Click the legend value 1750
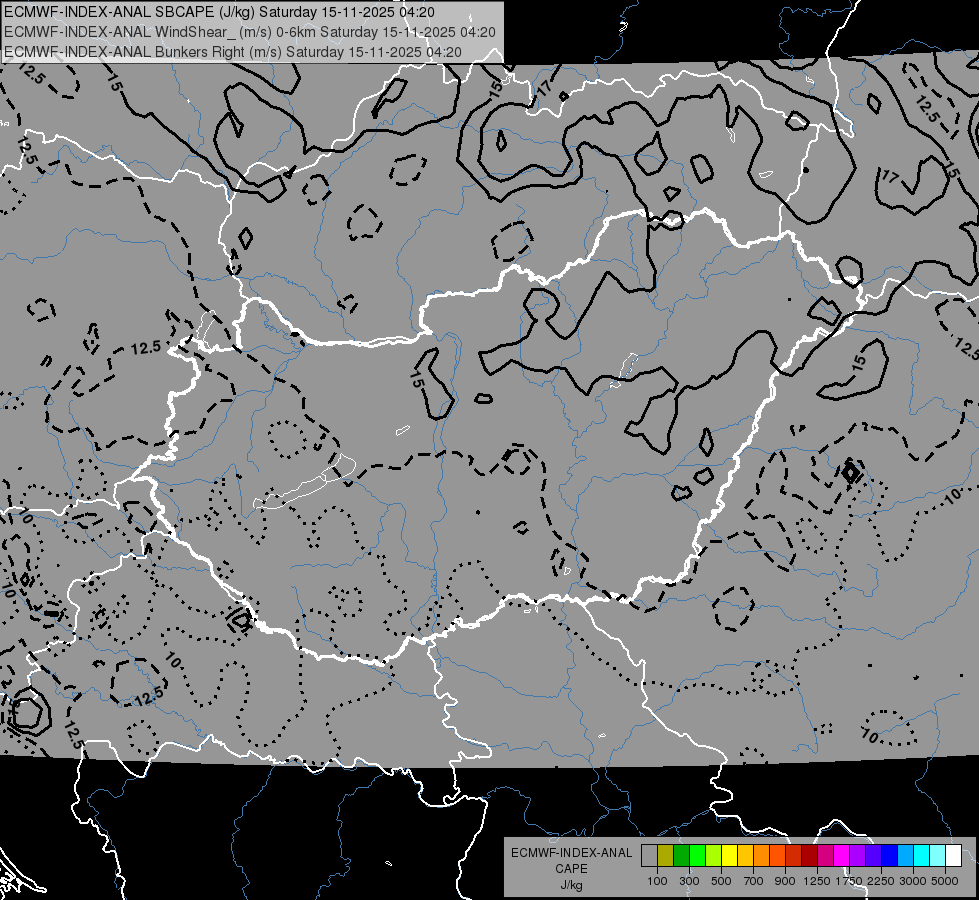This screenshot has height=900, width=979. coord(849,881)
